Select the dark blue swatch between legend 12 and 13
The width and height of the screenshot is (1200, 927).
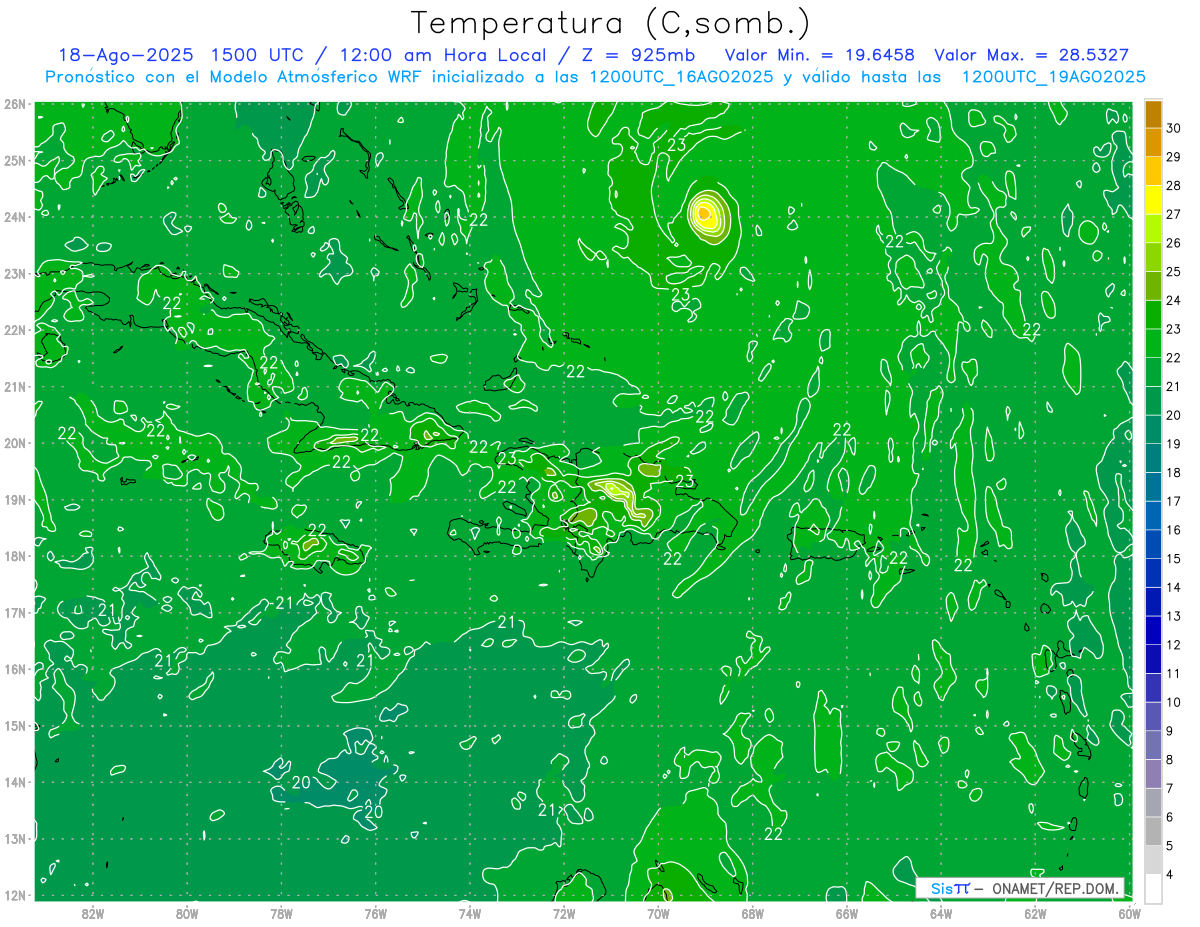1154,630
